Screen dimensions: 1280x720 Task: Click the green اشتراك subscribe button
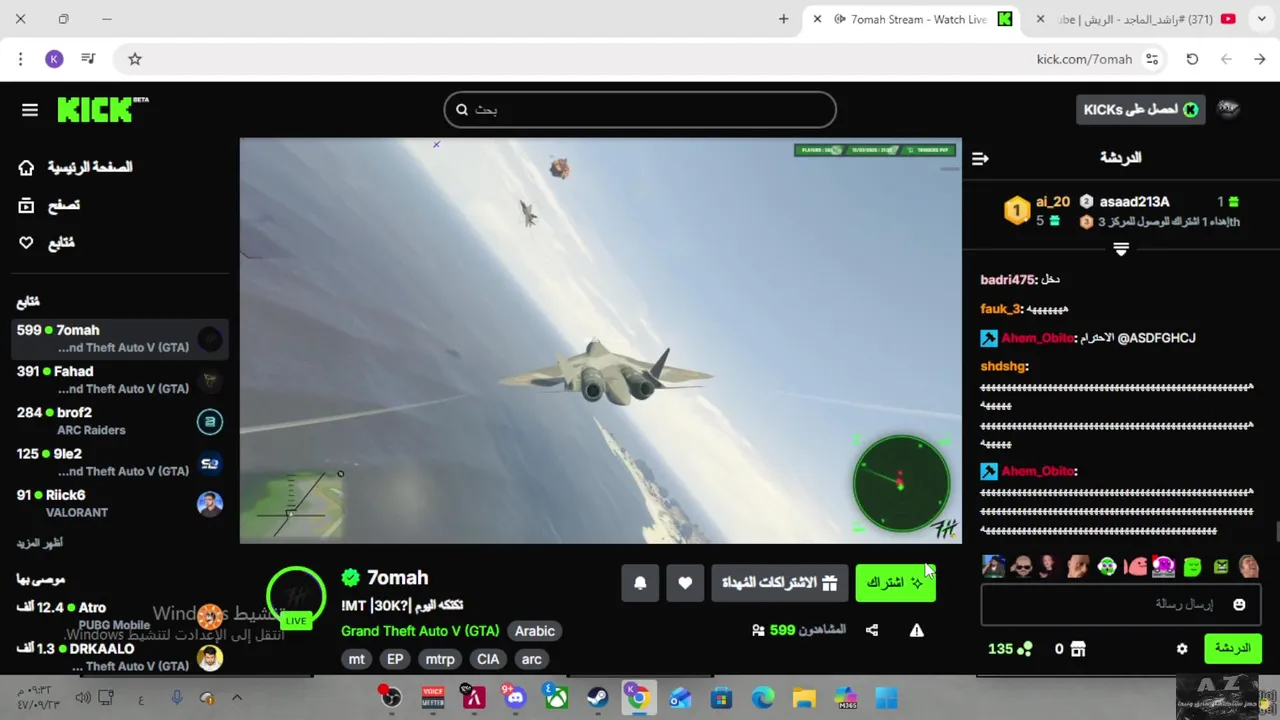click(x=895, y=583)
